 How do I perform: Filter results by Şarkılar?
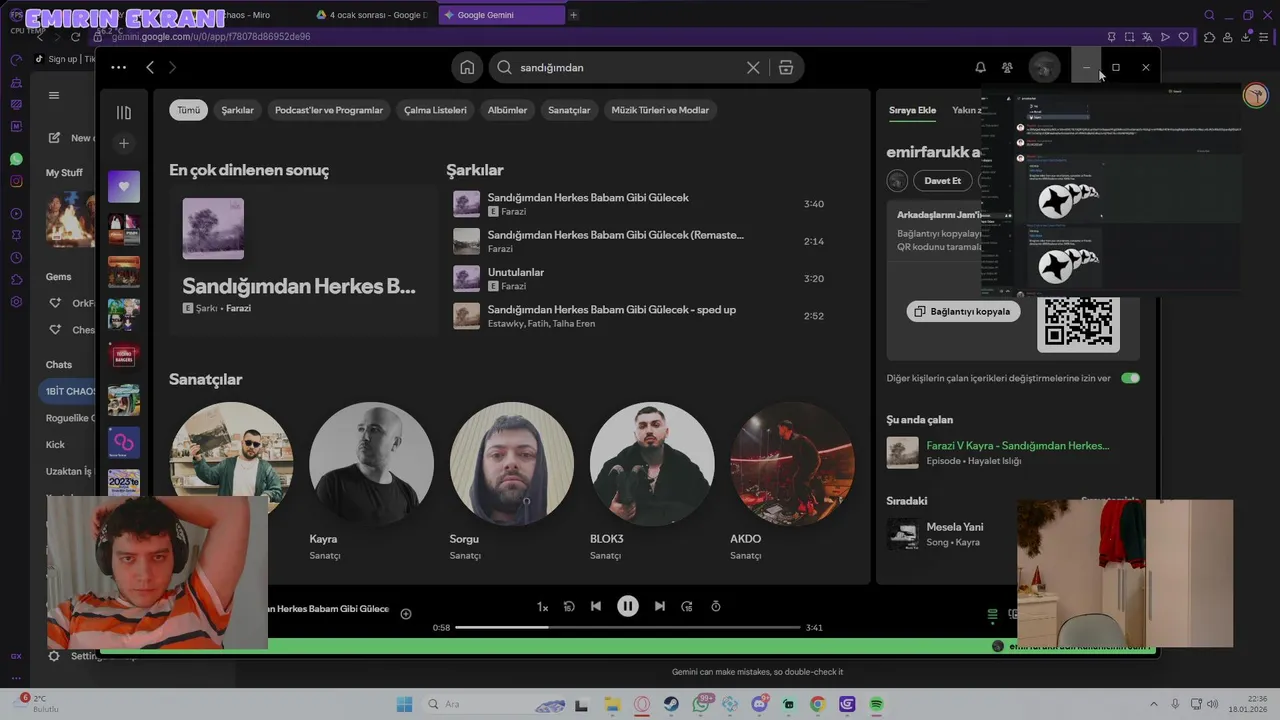(x=237, y=110)
